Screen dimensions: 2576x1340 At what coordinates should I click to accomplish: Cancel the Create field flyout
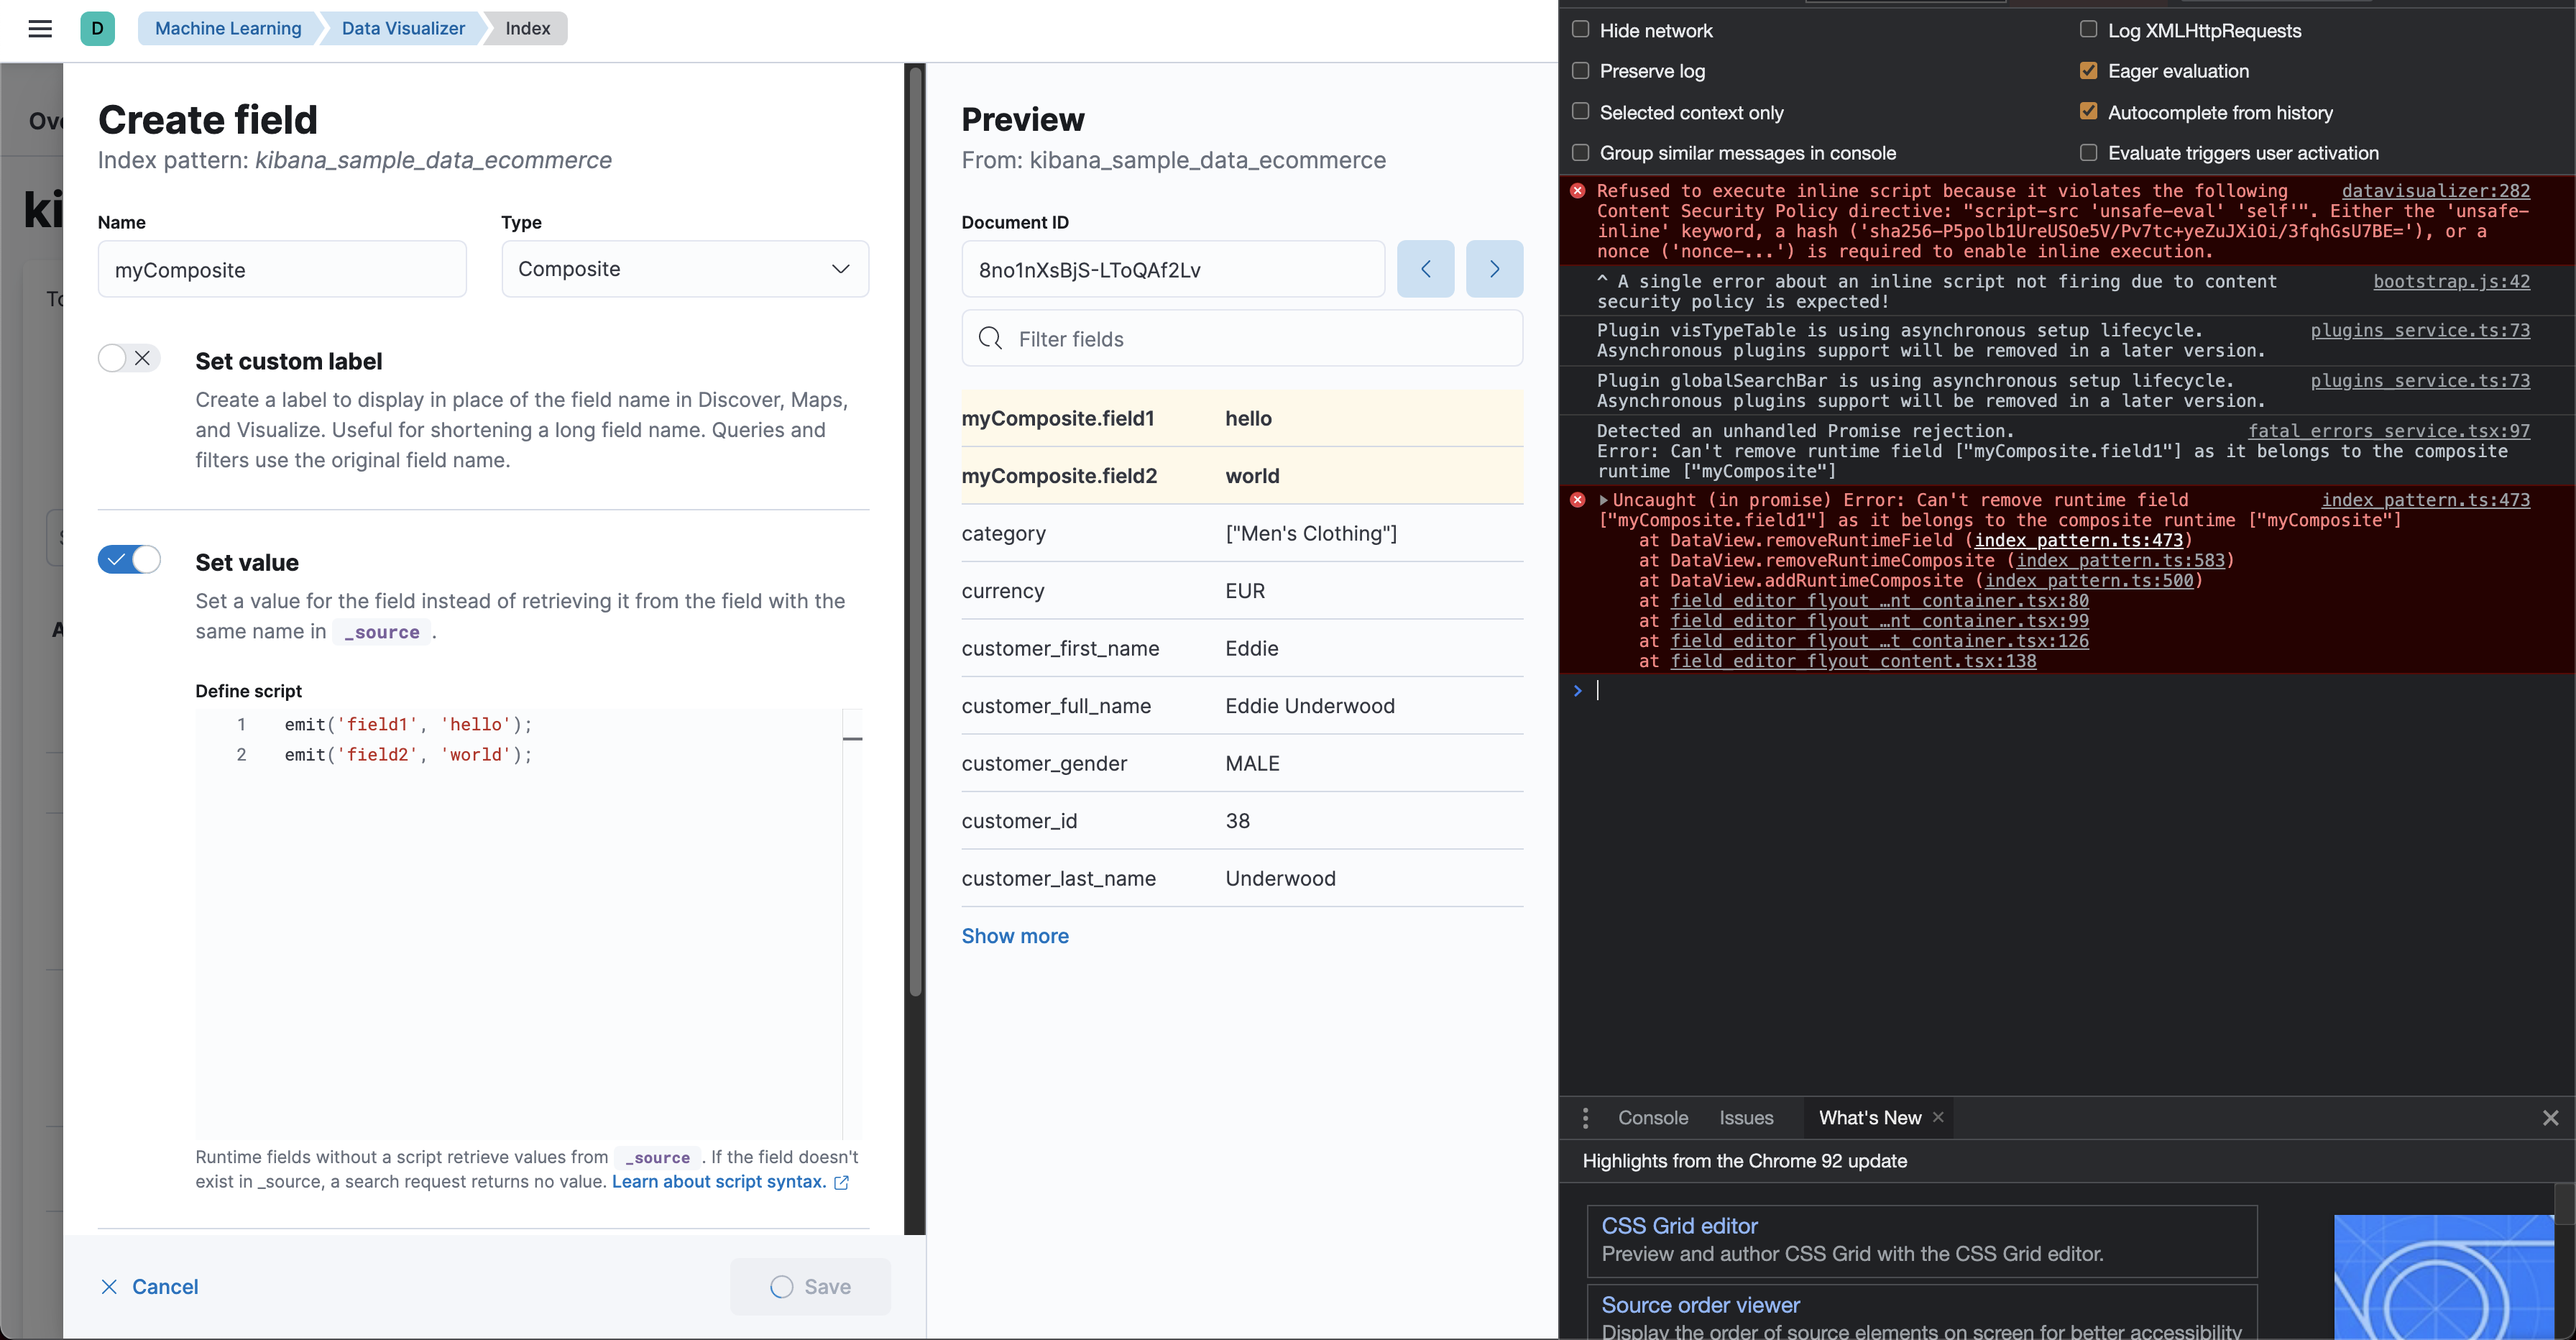[150, 1287]
